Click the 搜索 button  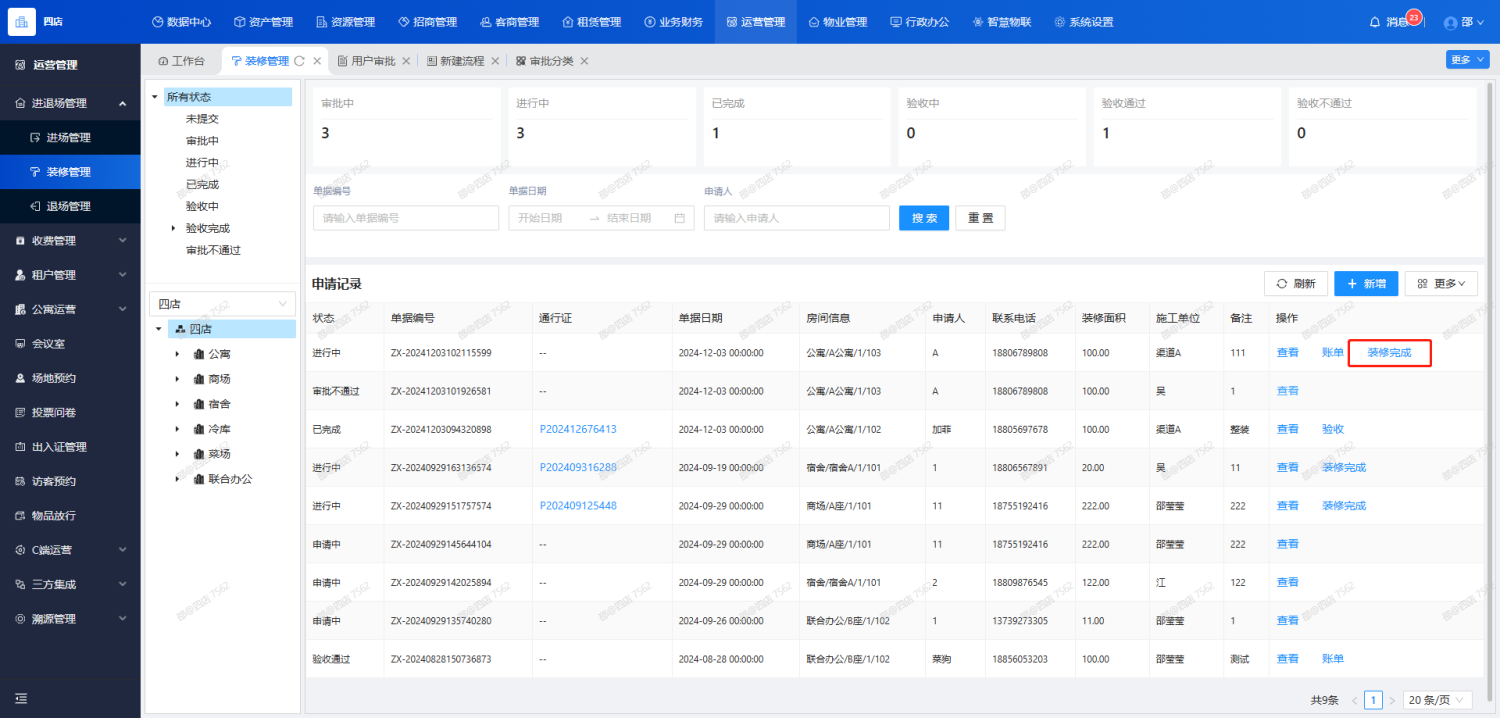point(924,218)
